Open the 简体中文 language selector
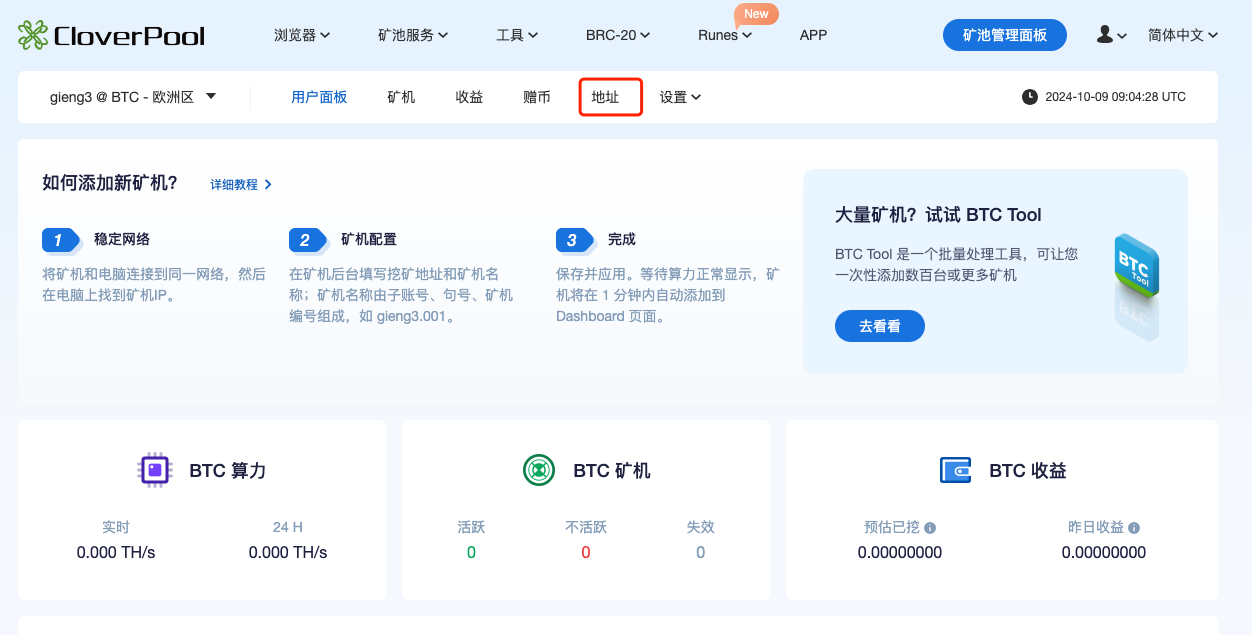Image resolution: width=1252 pixels, height=635 pixels. (x=1183, y=35)
